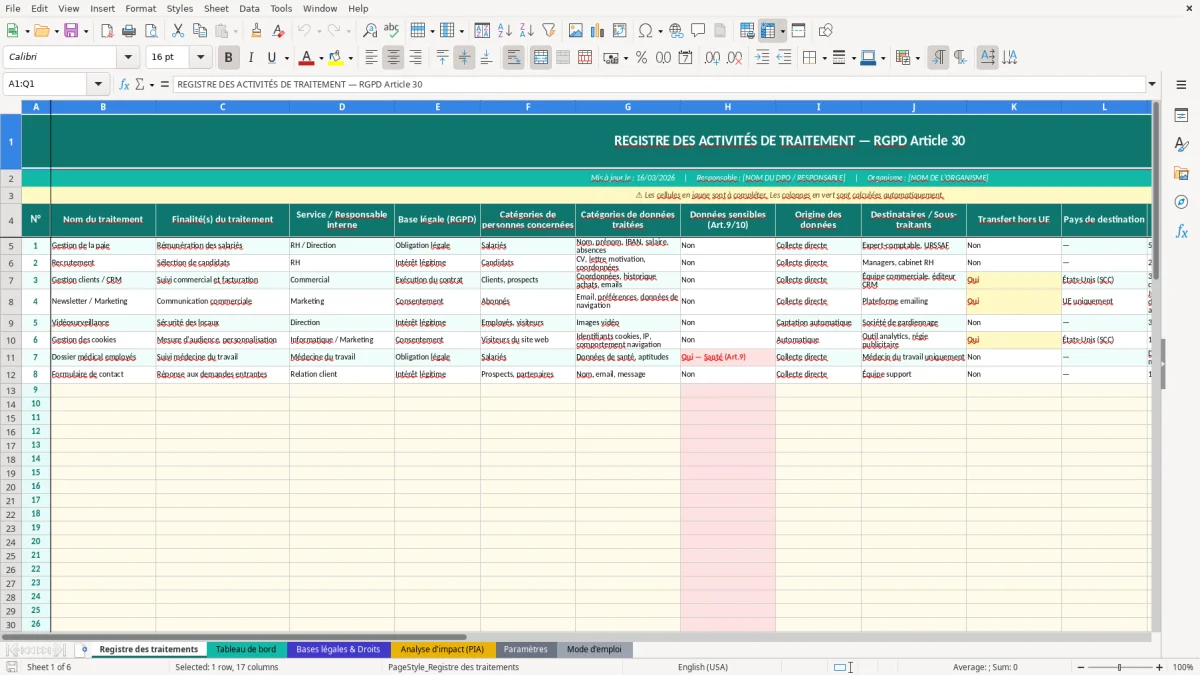Click the zoom out minus button
Viewport: 1200px width, 675px height.
point(1080,667)
